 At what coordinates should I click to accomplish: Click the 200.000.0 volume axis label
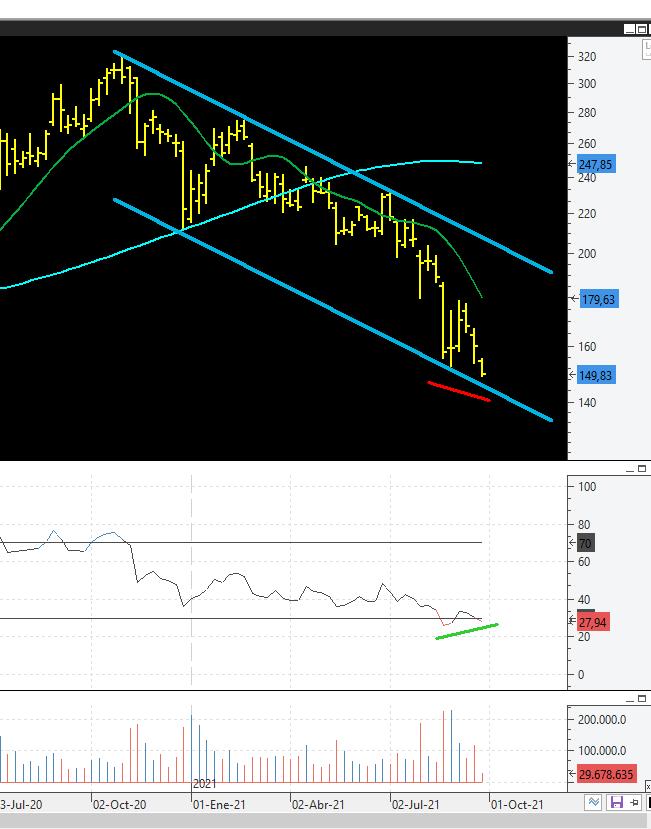point(602,720)
